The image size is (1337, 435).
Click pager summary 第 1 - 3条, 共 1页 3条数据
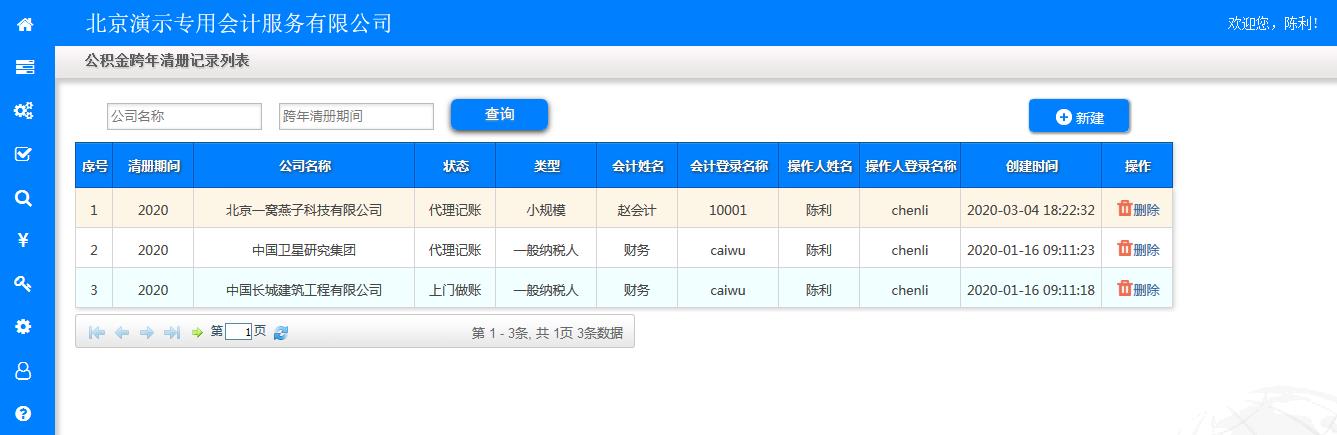547,333
